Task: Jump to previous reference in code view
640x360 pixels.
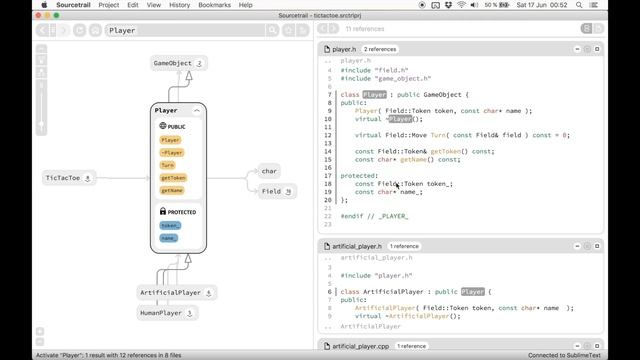Action: (322, 28)
